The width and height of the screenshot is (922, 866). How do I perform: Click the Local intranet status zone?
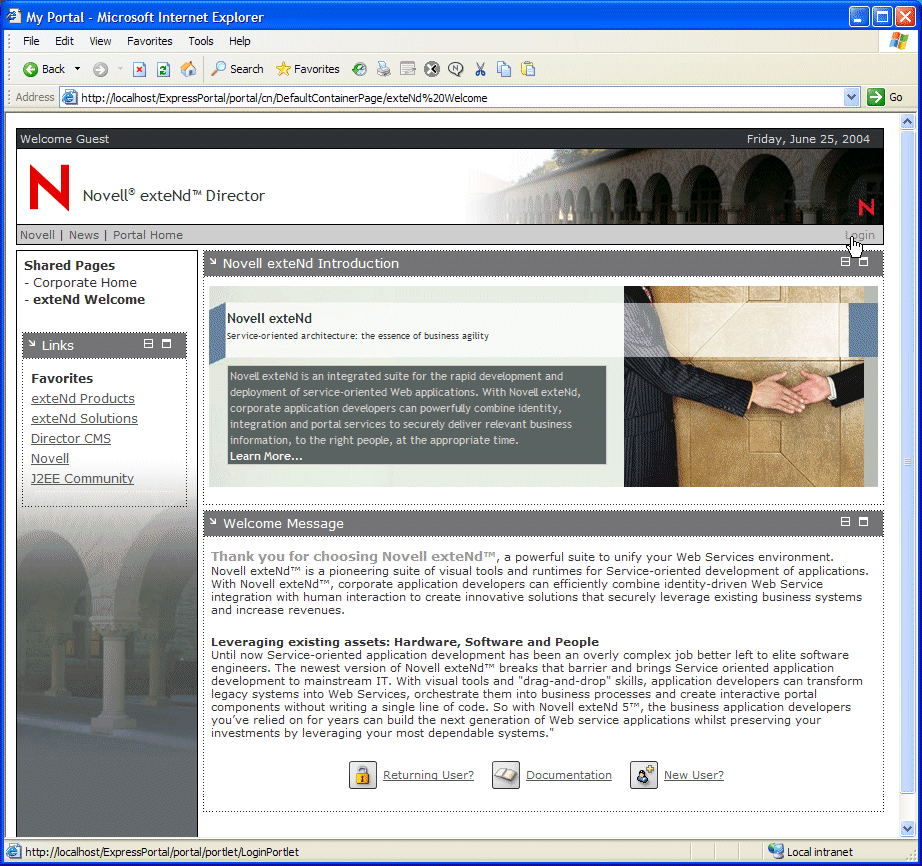pos(811,851)
